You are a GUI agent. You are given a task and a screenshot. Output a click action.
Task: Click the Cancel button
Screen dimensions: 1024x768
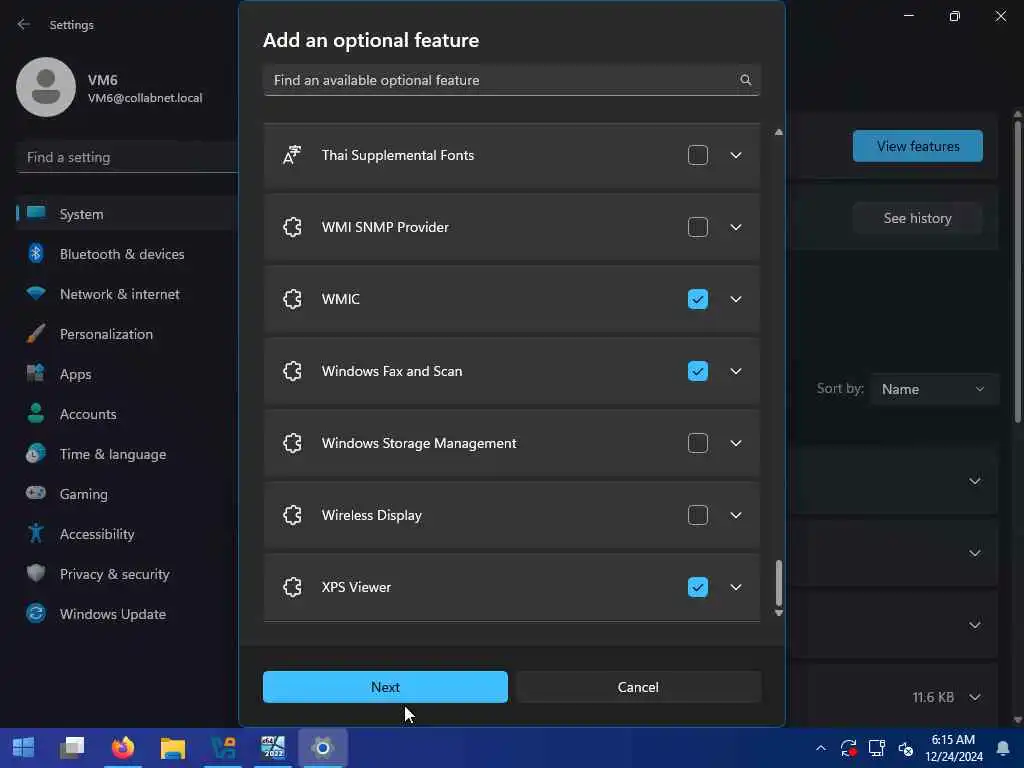638,687
